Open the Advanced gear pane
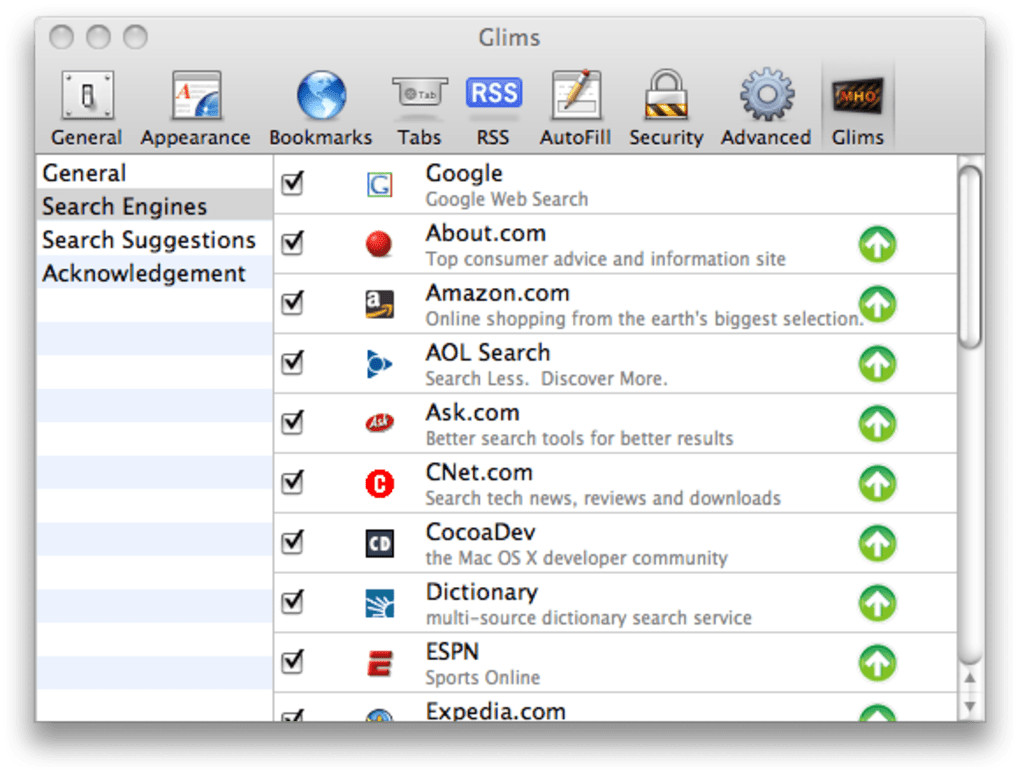This screenshot has height=774, width=1020. point(766,107)
